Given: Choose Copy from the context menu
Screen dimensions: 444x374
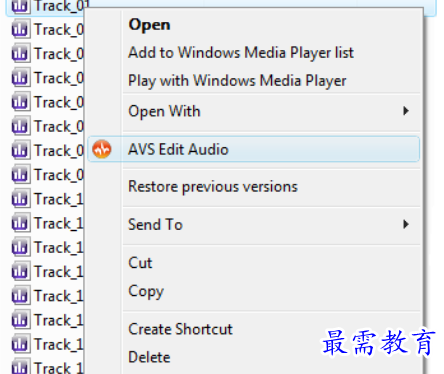Looking at the screenshot, I should (x=146, y=292).
